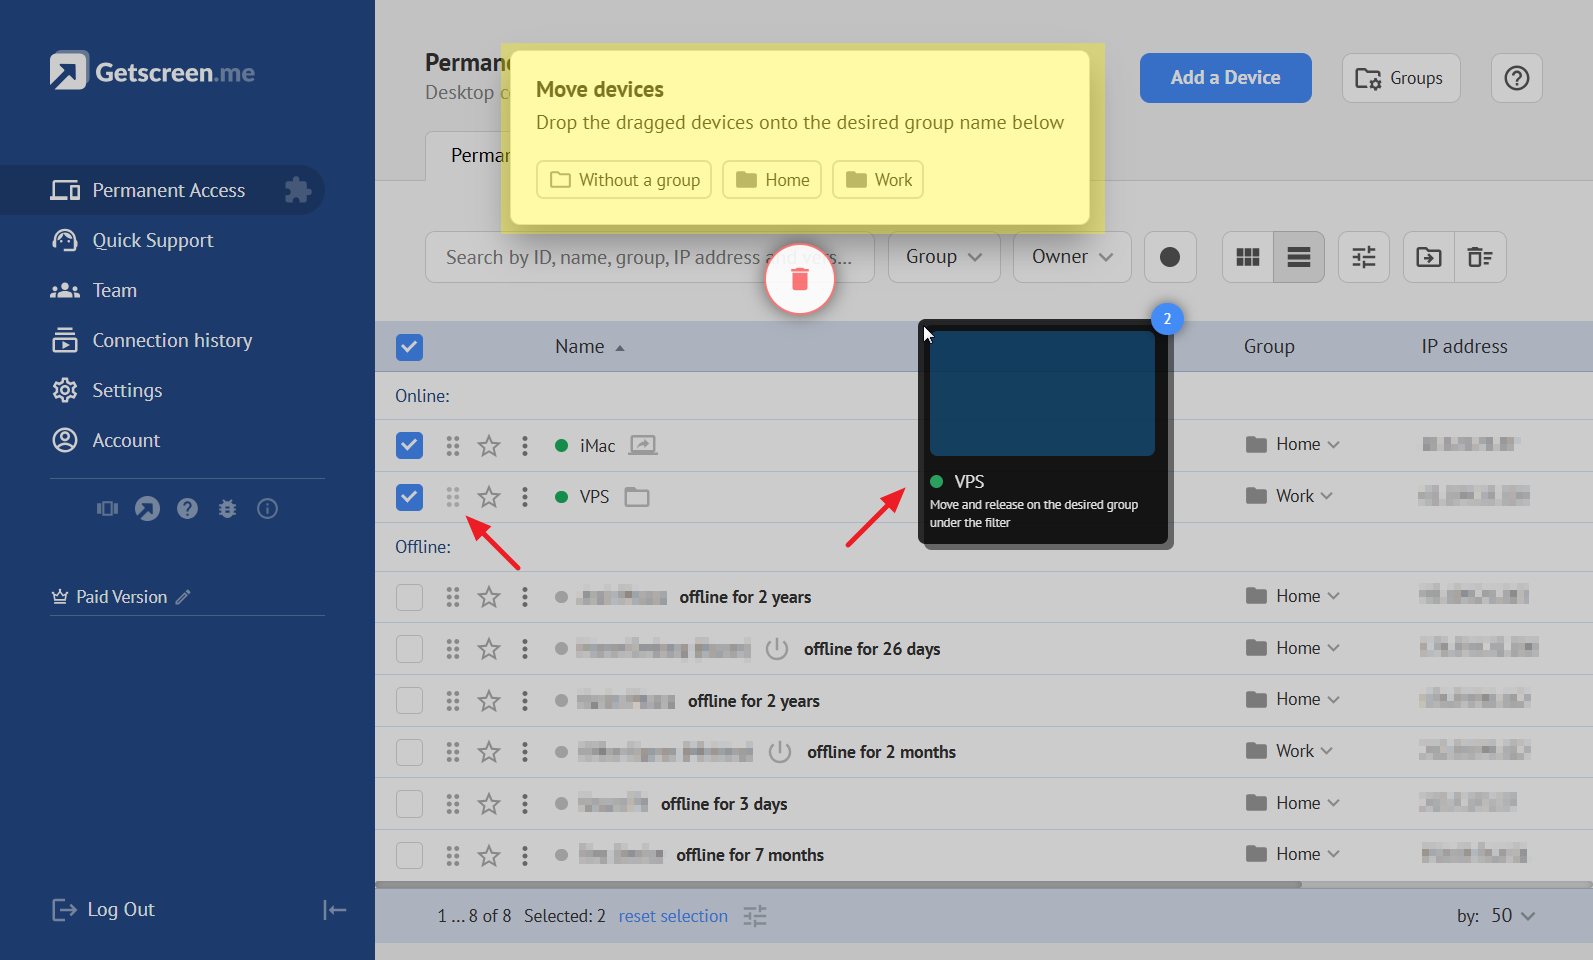The width and height of the screenshot is (1593, 960).
Task: Click the help question mark button
Action: point(1516,78)
